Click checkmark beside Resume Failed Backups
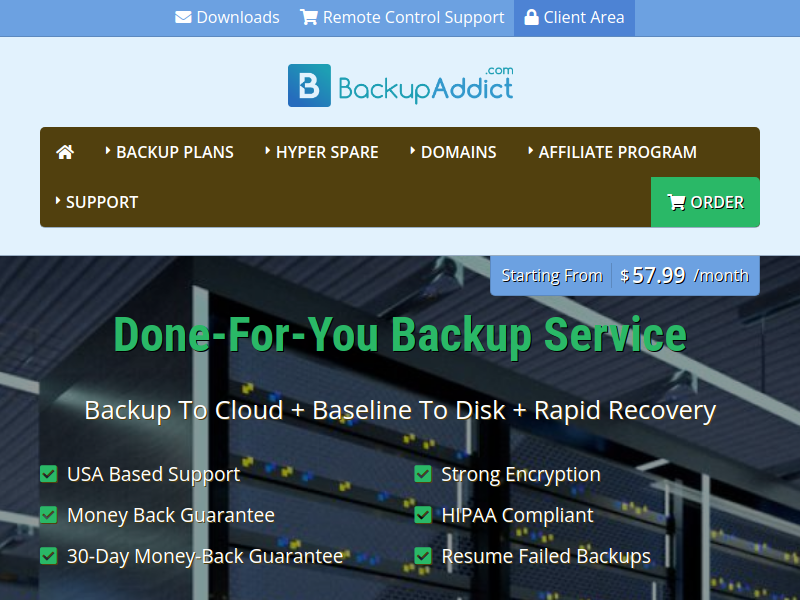The height and width of the screenshot is (600, 800). coord(423,556)
